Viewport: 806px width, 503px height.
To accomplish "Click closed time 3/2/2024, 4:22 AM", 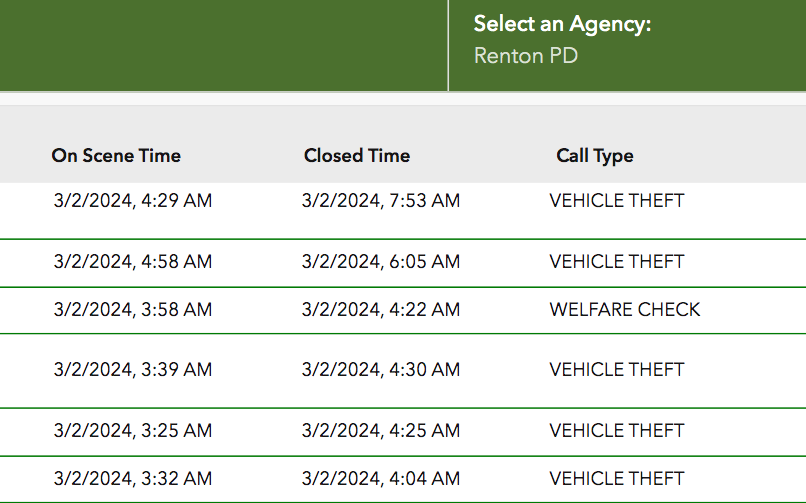I will (381, 310).
